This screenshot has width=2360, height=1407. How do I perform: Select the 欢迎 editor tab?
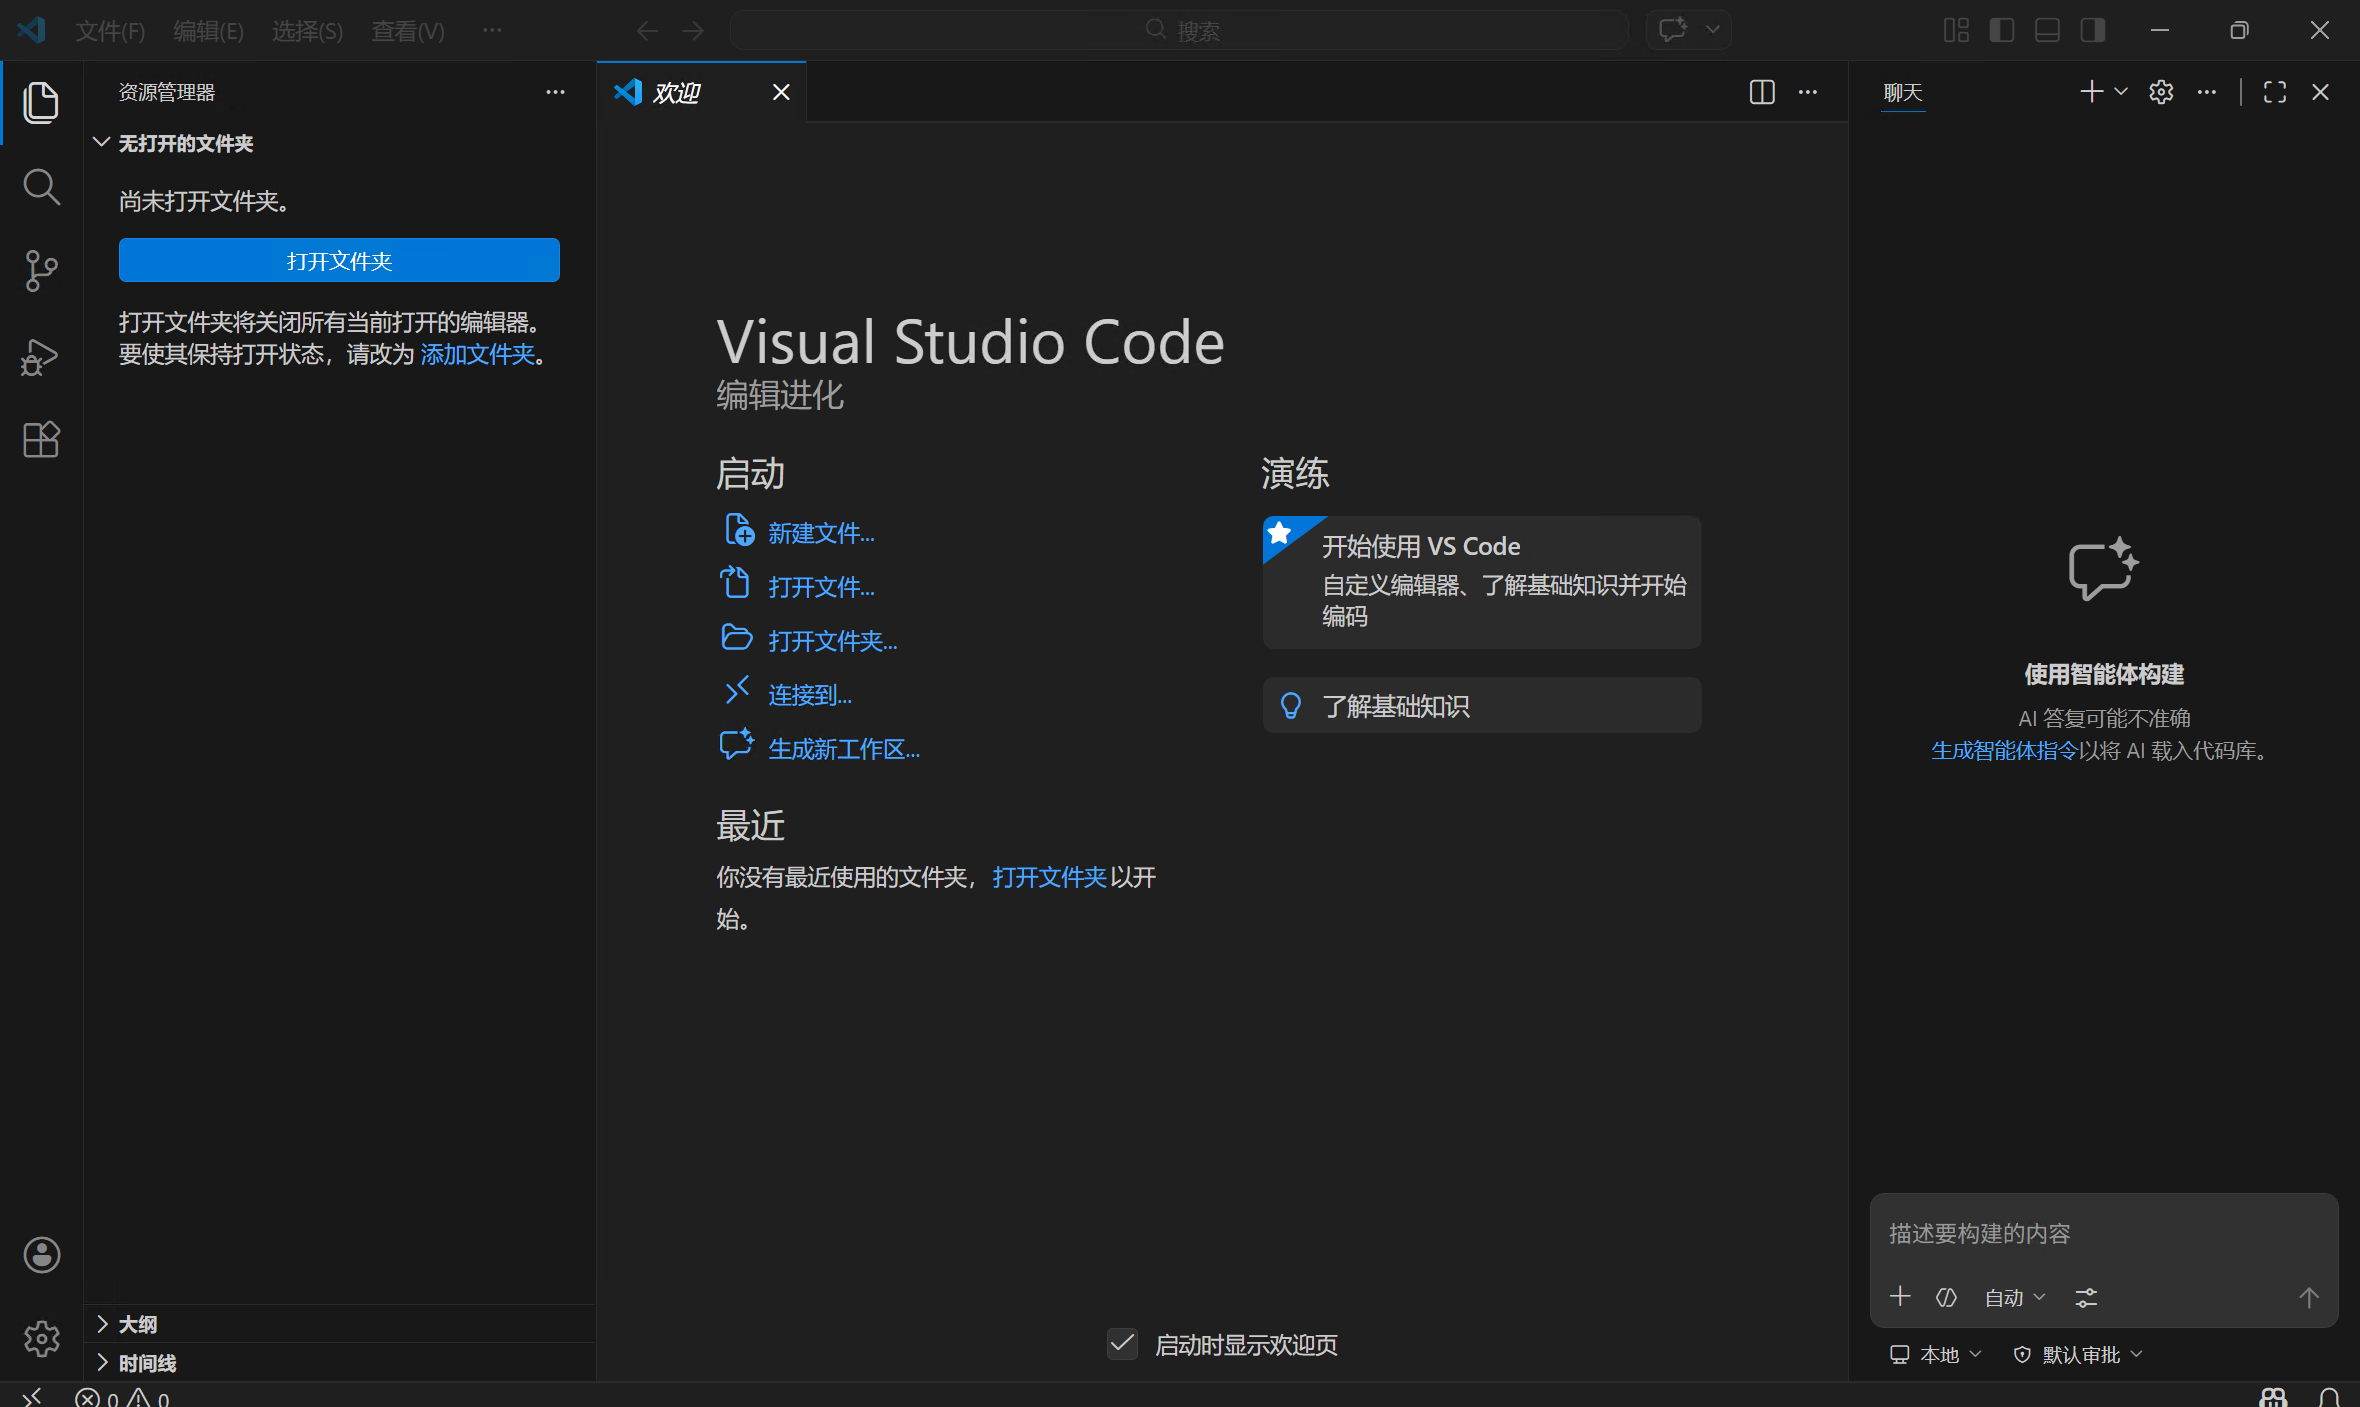click(x=677, y=93)
